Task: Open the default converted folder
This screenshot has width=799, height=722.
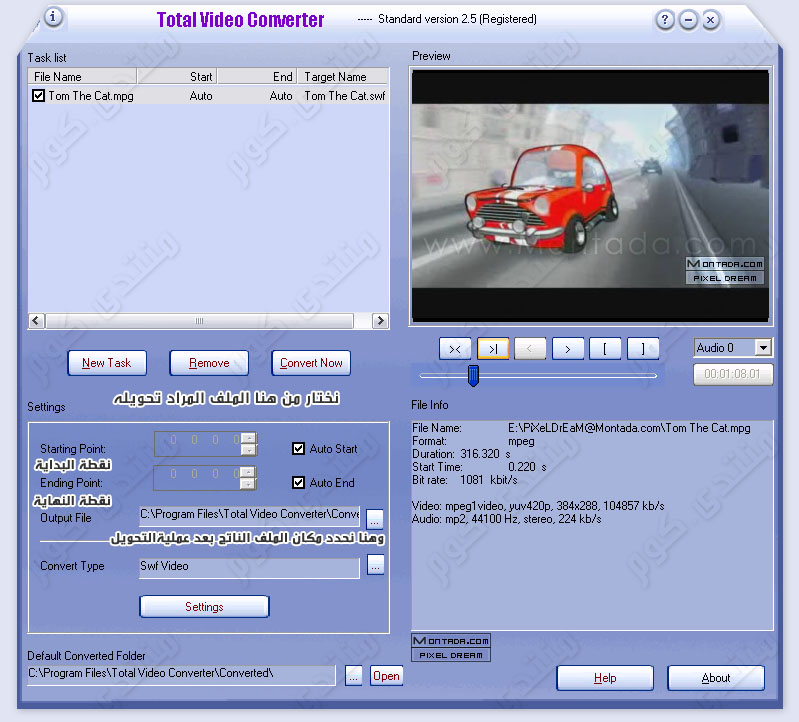Action: tap(386, 676)
